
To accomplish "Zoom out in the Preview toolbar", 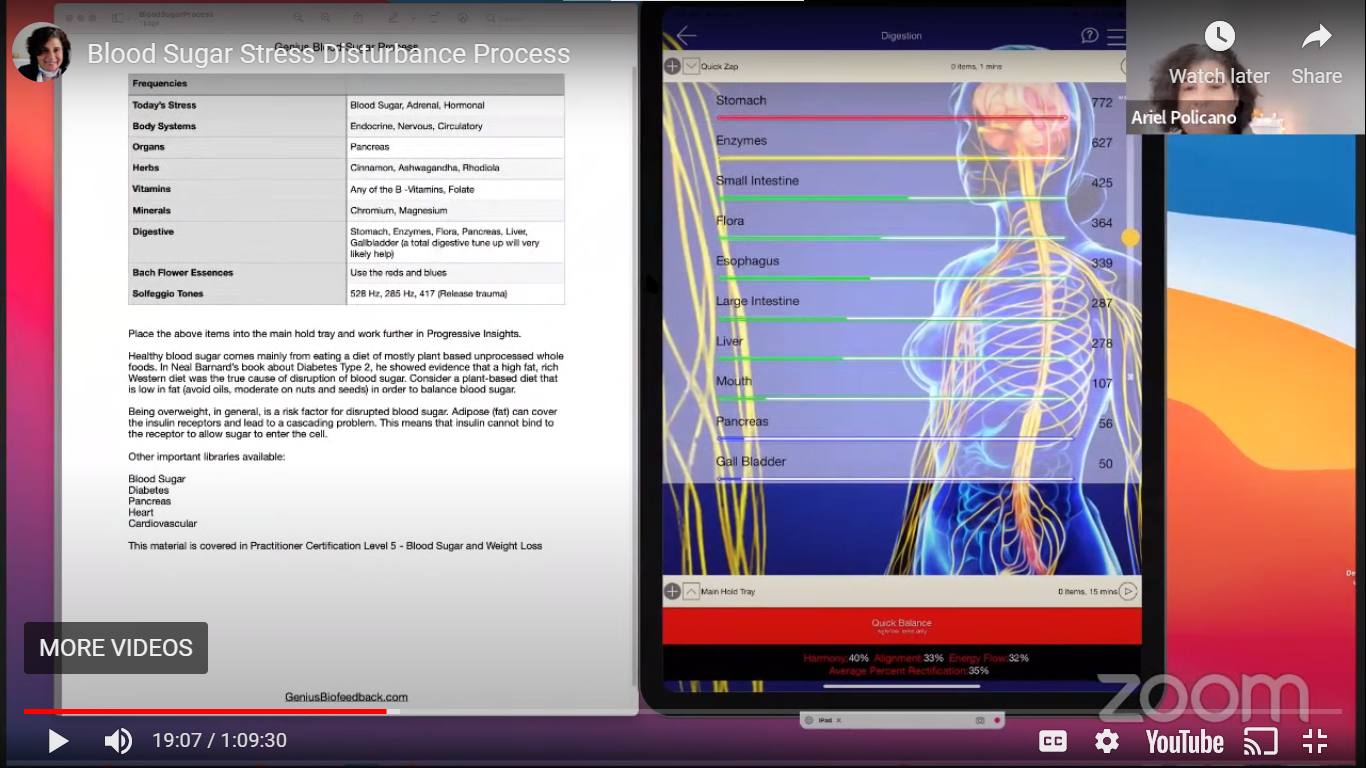I will 299,18.
